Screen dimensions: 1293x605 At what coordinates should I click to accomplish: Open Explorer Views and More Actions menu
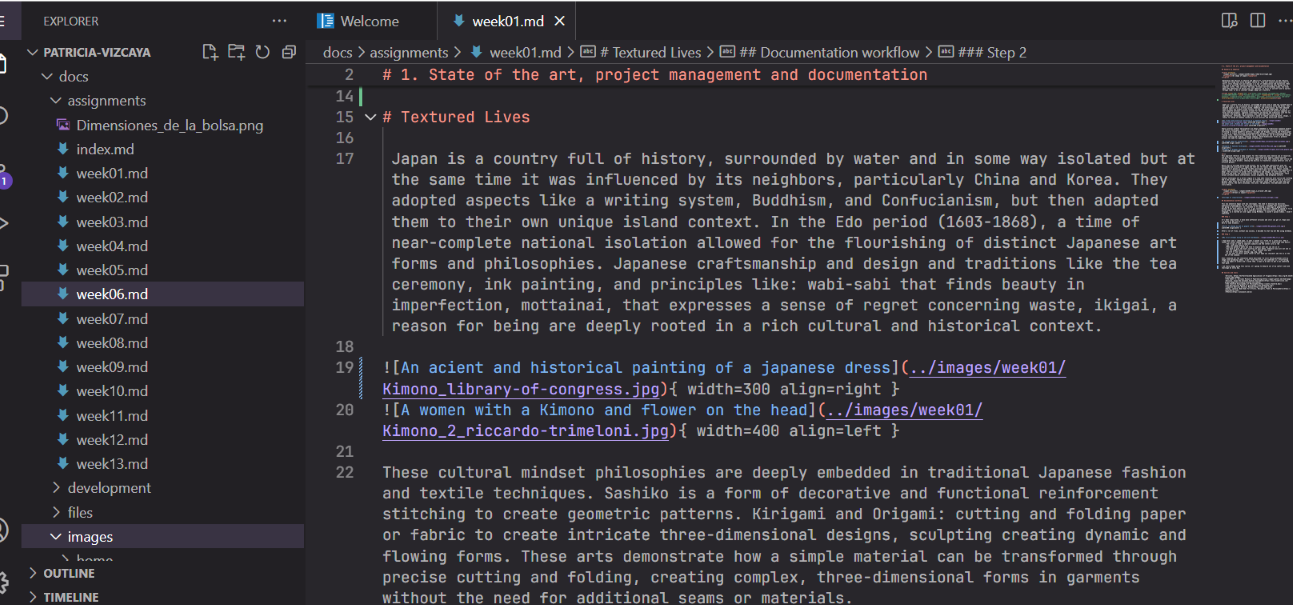coord(279,21)
